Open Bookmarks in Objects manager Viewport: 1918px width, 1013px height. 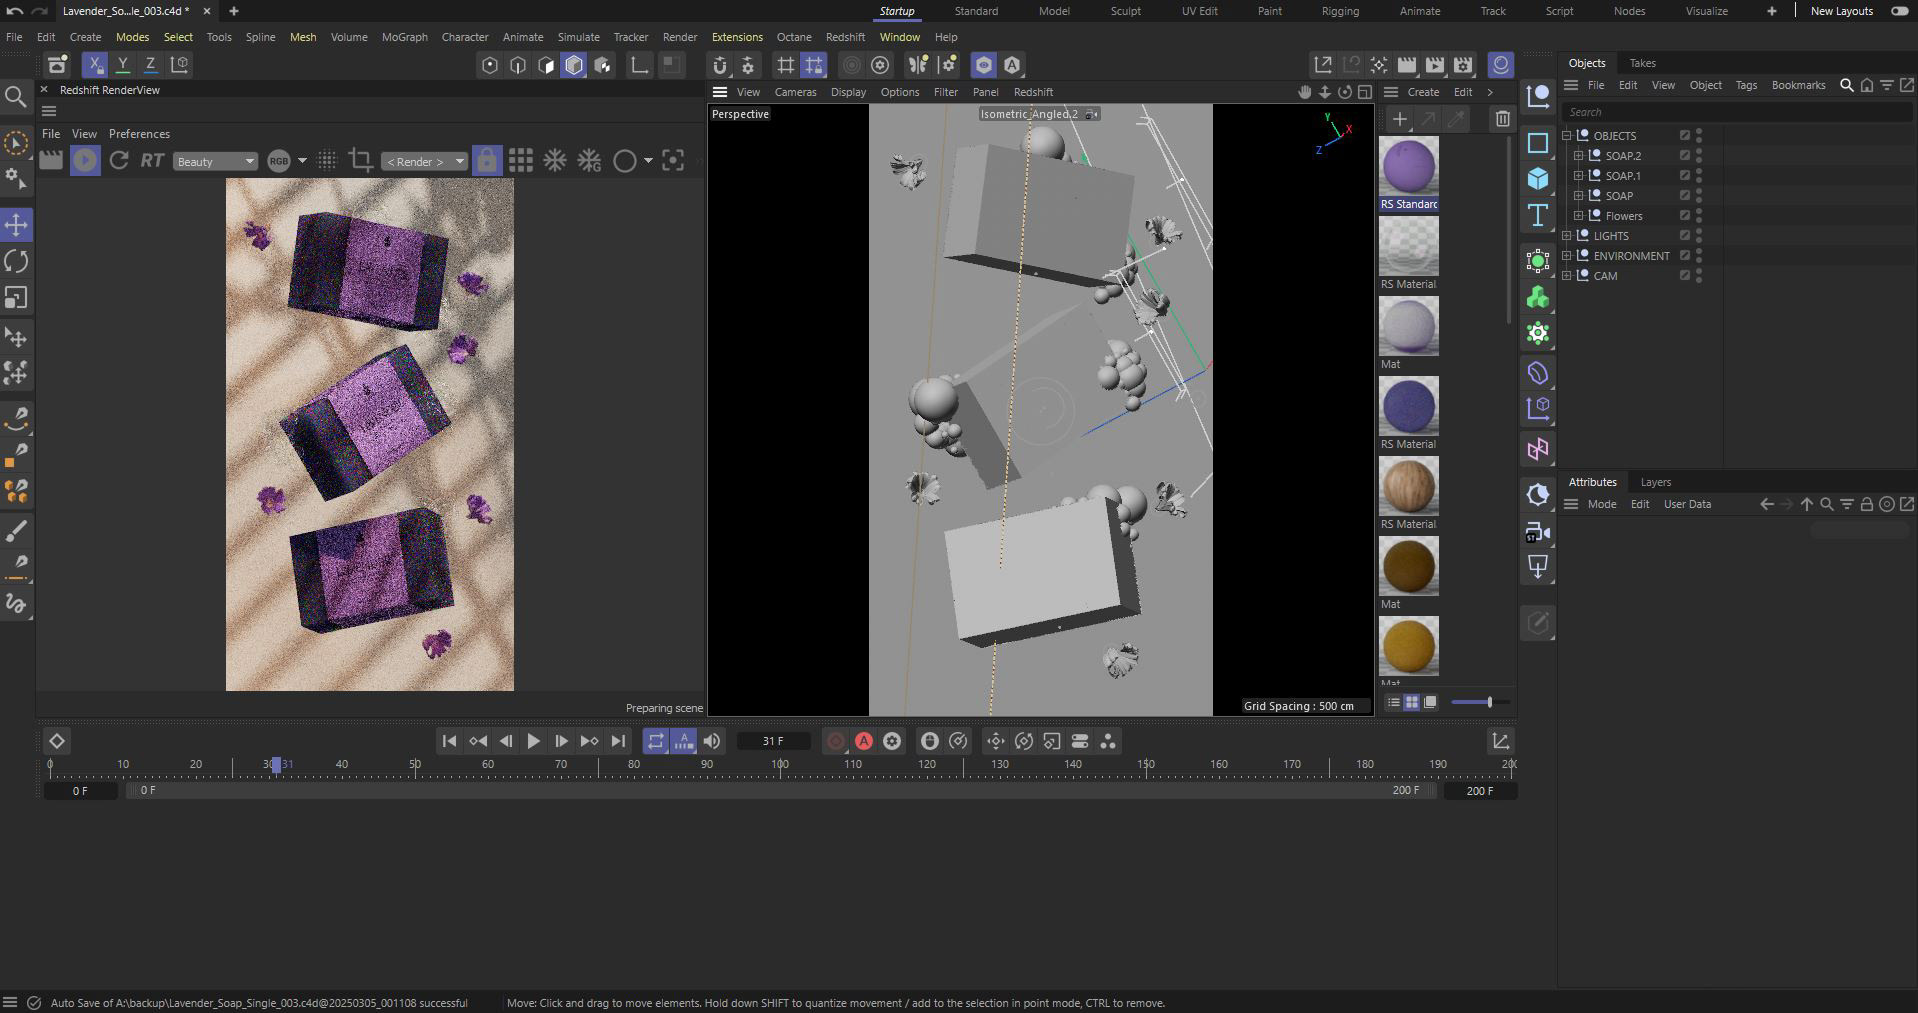click(x=1798, y=85)
